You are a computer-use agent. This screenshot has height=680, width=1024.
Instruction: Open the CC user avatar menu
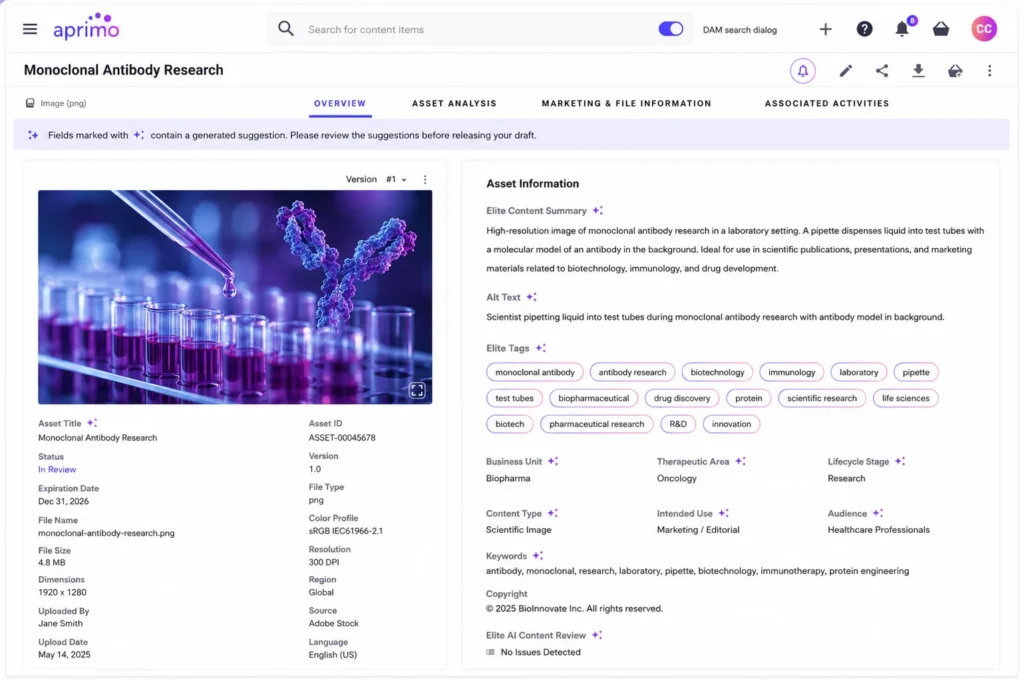tap(984, 29)
